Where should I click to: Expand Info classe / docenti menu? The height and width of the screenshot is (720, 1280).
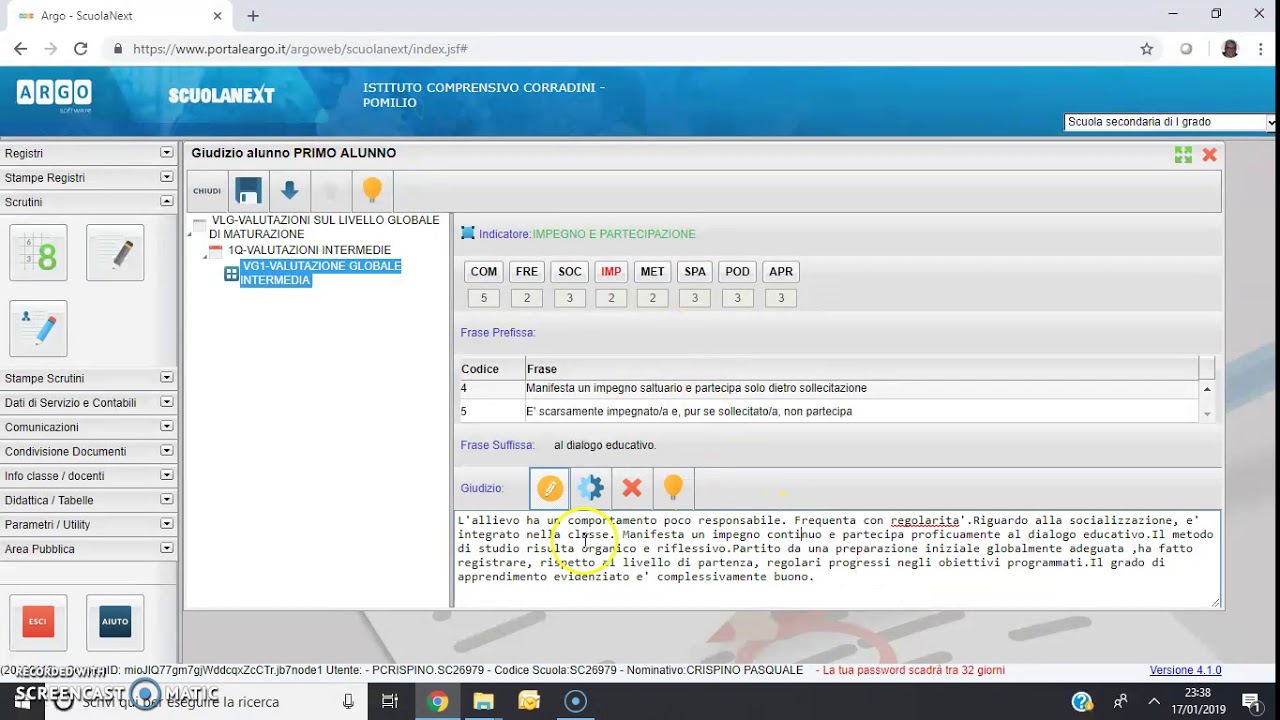coord(166,475)
